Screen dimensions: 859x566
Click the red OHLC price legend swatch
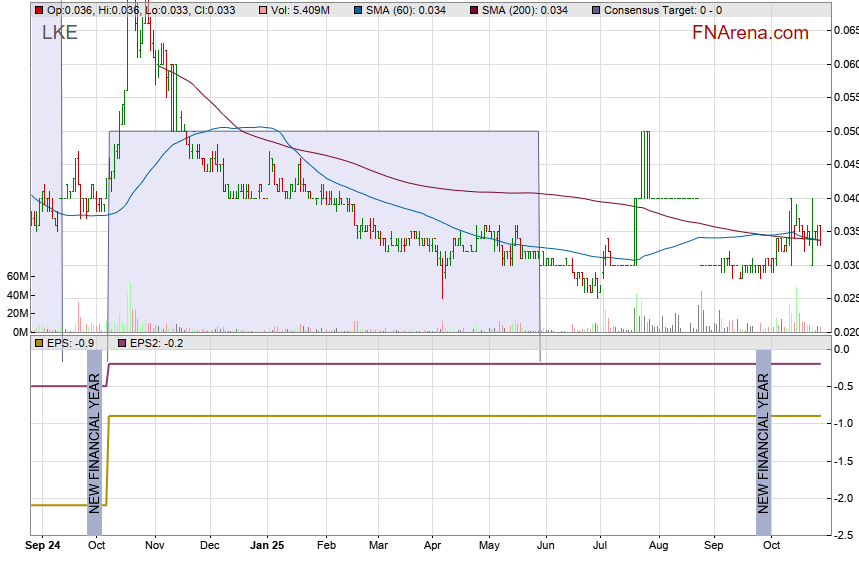point(39,10)
